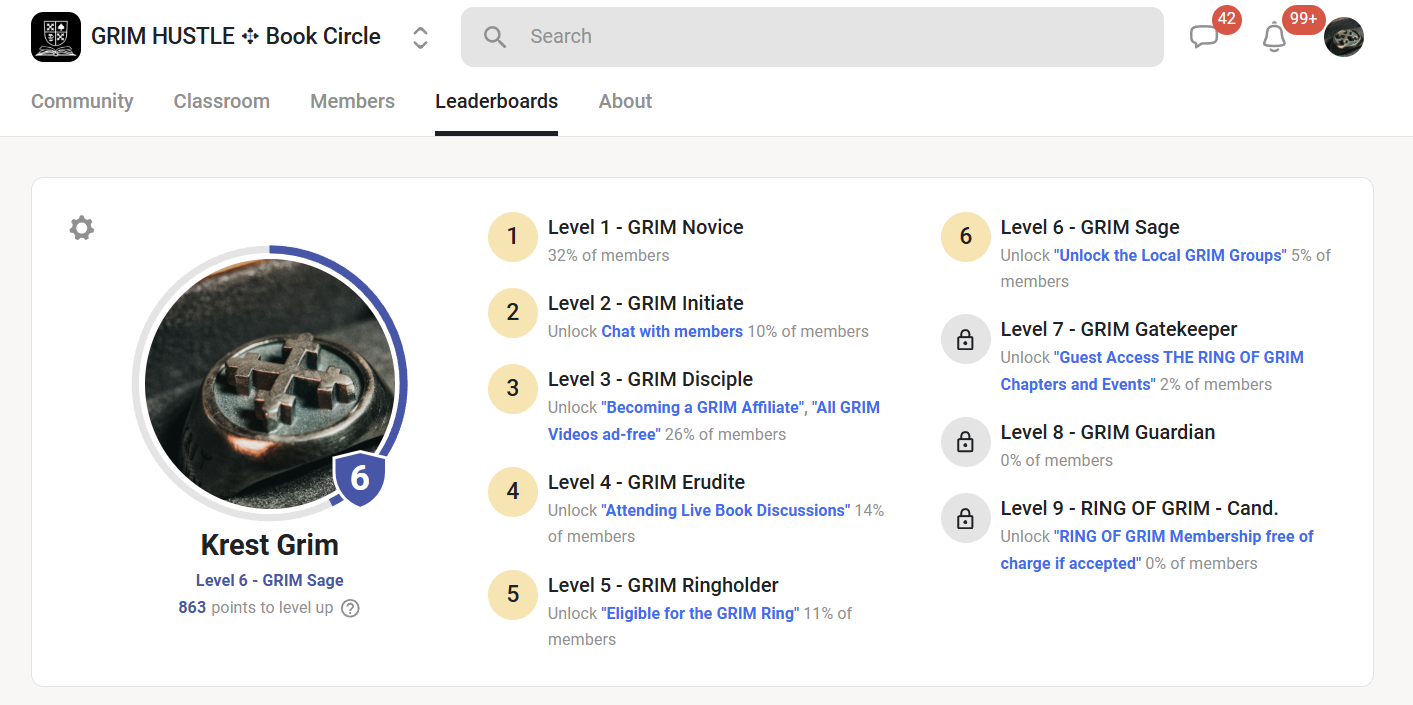Screen dimensions: 1413x705
Task: Click the Level 8 Guardian lock icon
Action: click(x=965, y=442)
